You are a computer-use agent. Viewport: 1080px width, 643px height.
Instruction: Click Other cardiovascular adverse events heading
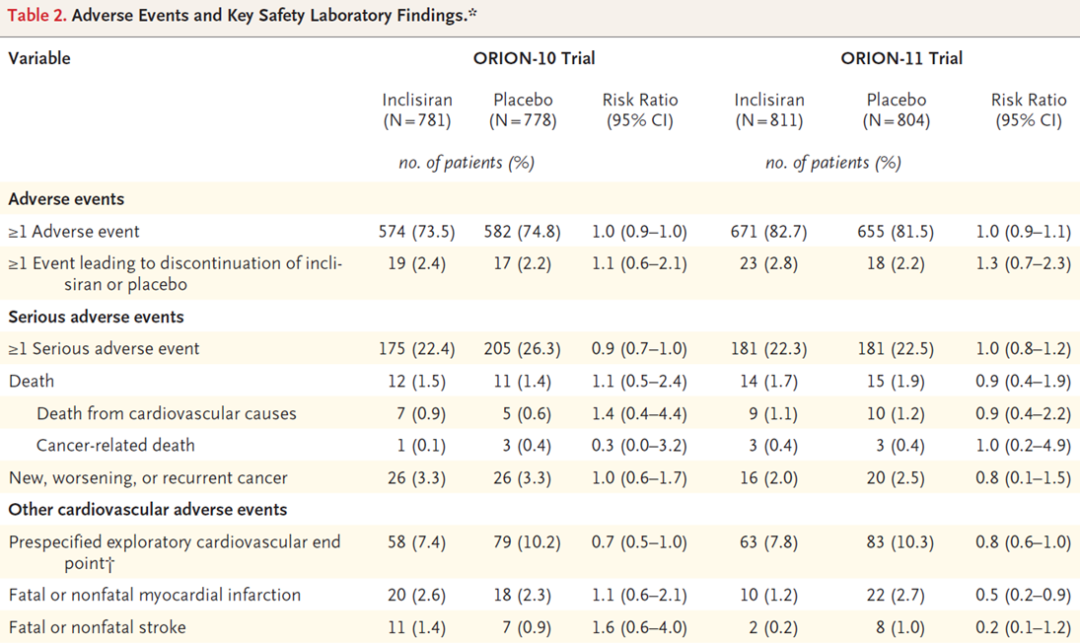pos(147,509)
